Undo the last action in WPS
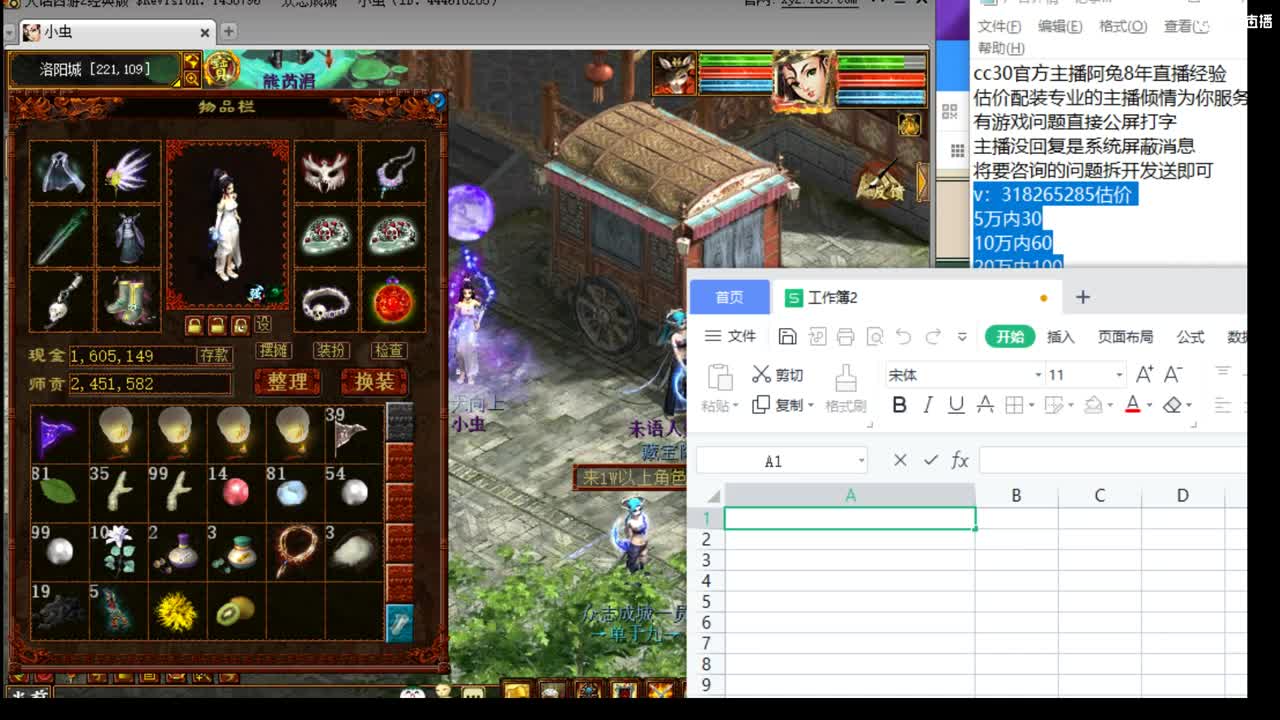The height and width of the screenshot is (720, 1280). click(x=904, y=336)
